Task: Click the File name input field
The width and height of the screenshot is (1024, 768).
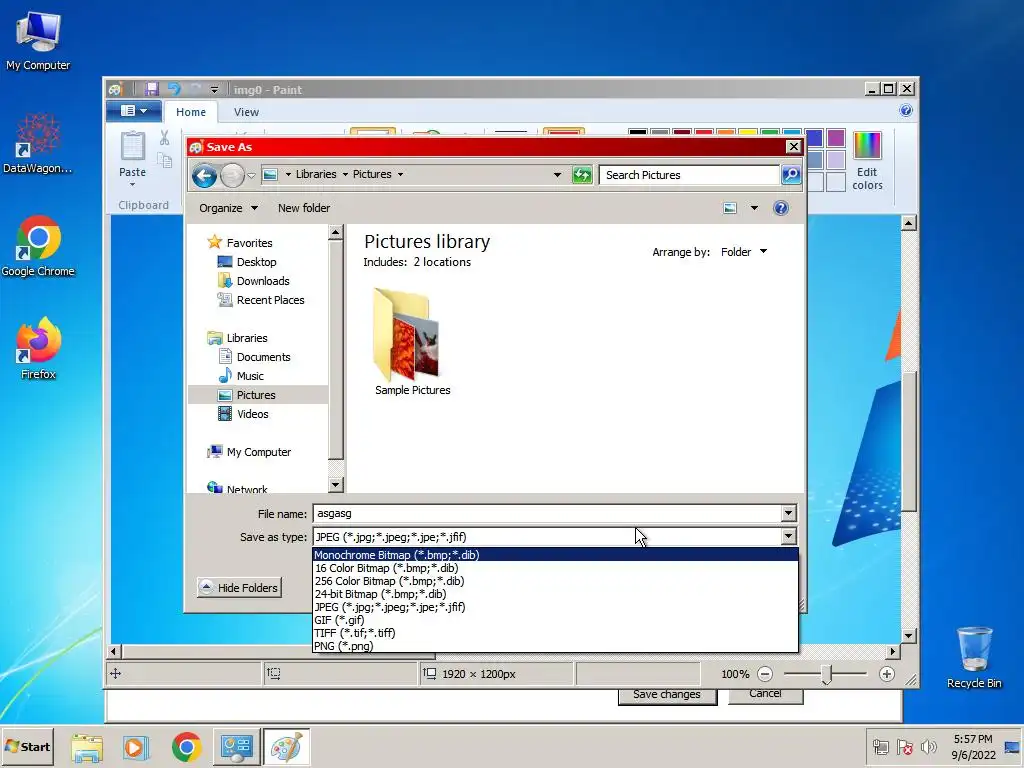Action: [547, 513]
